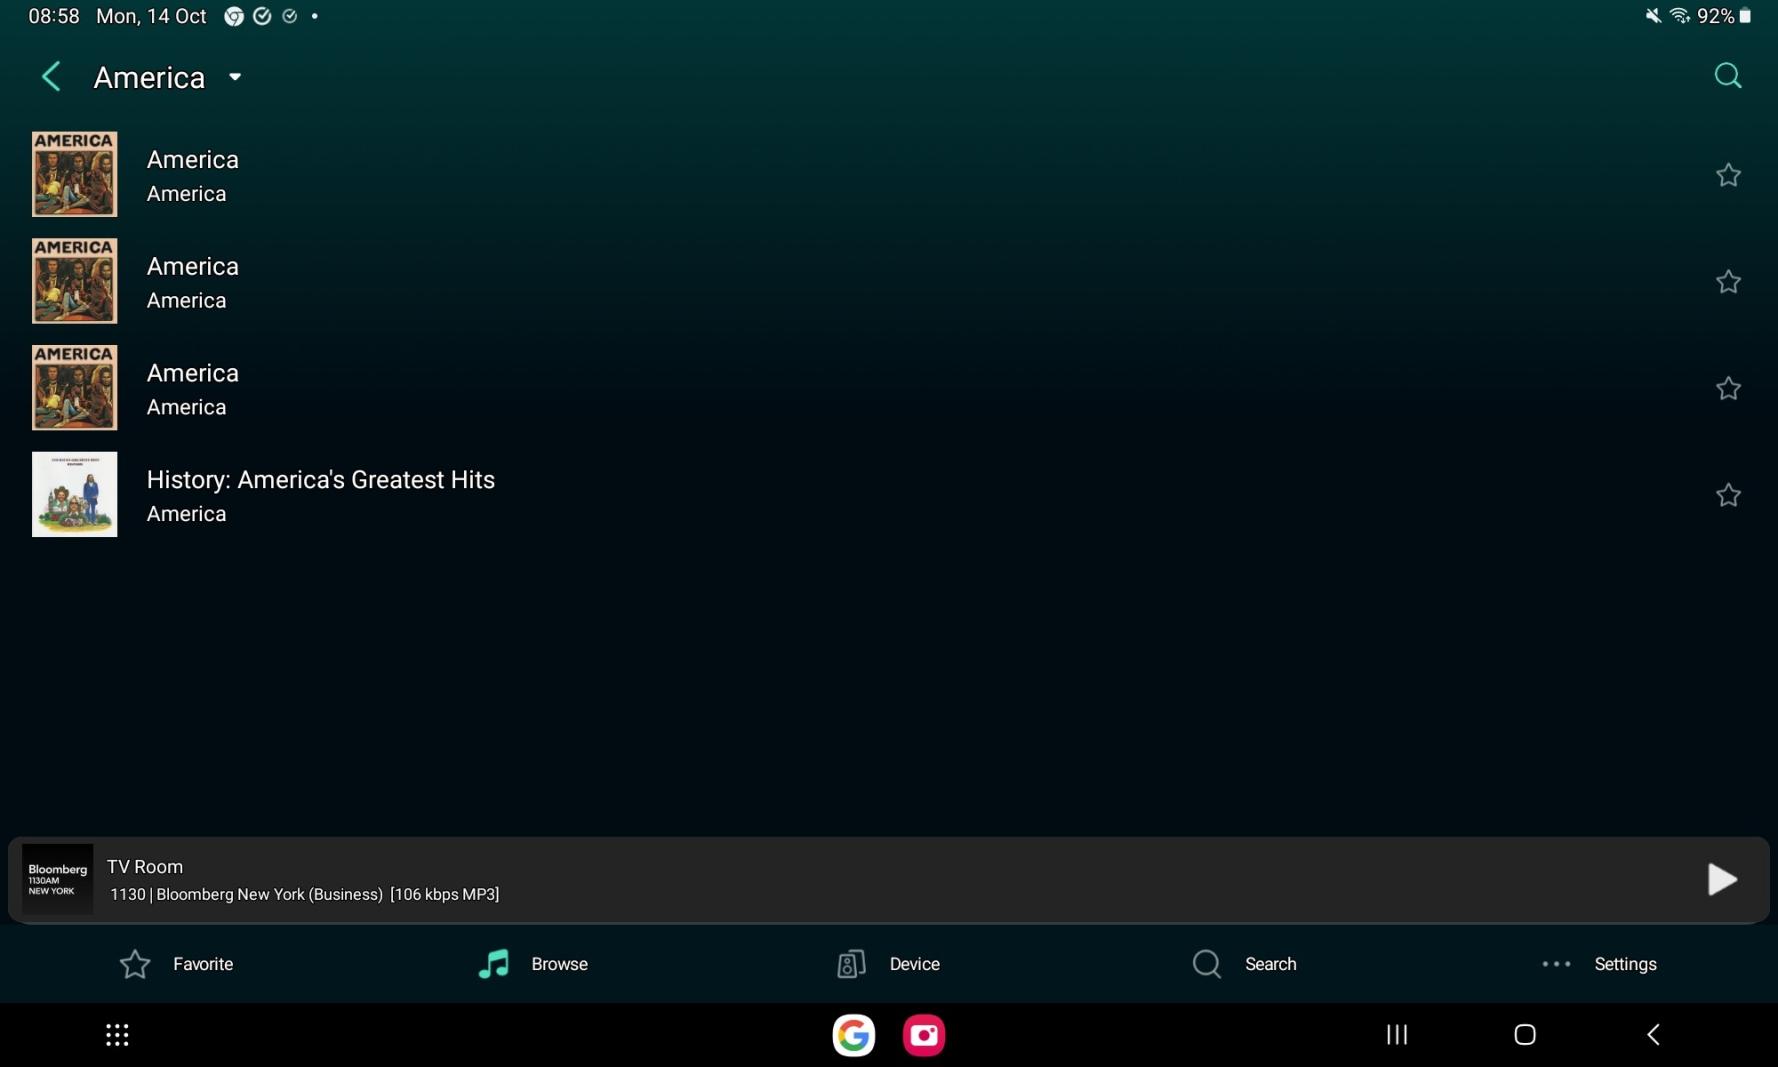Screen dimensions: 1778x1067
Task: Switch to the Browse tab
Action: click(x=533, y=964)
